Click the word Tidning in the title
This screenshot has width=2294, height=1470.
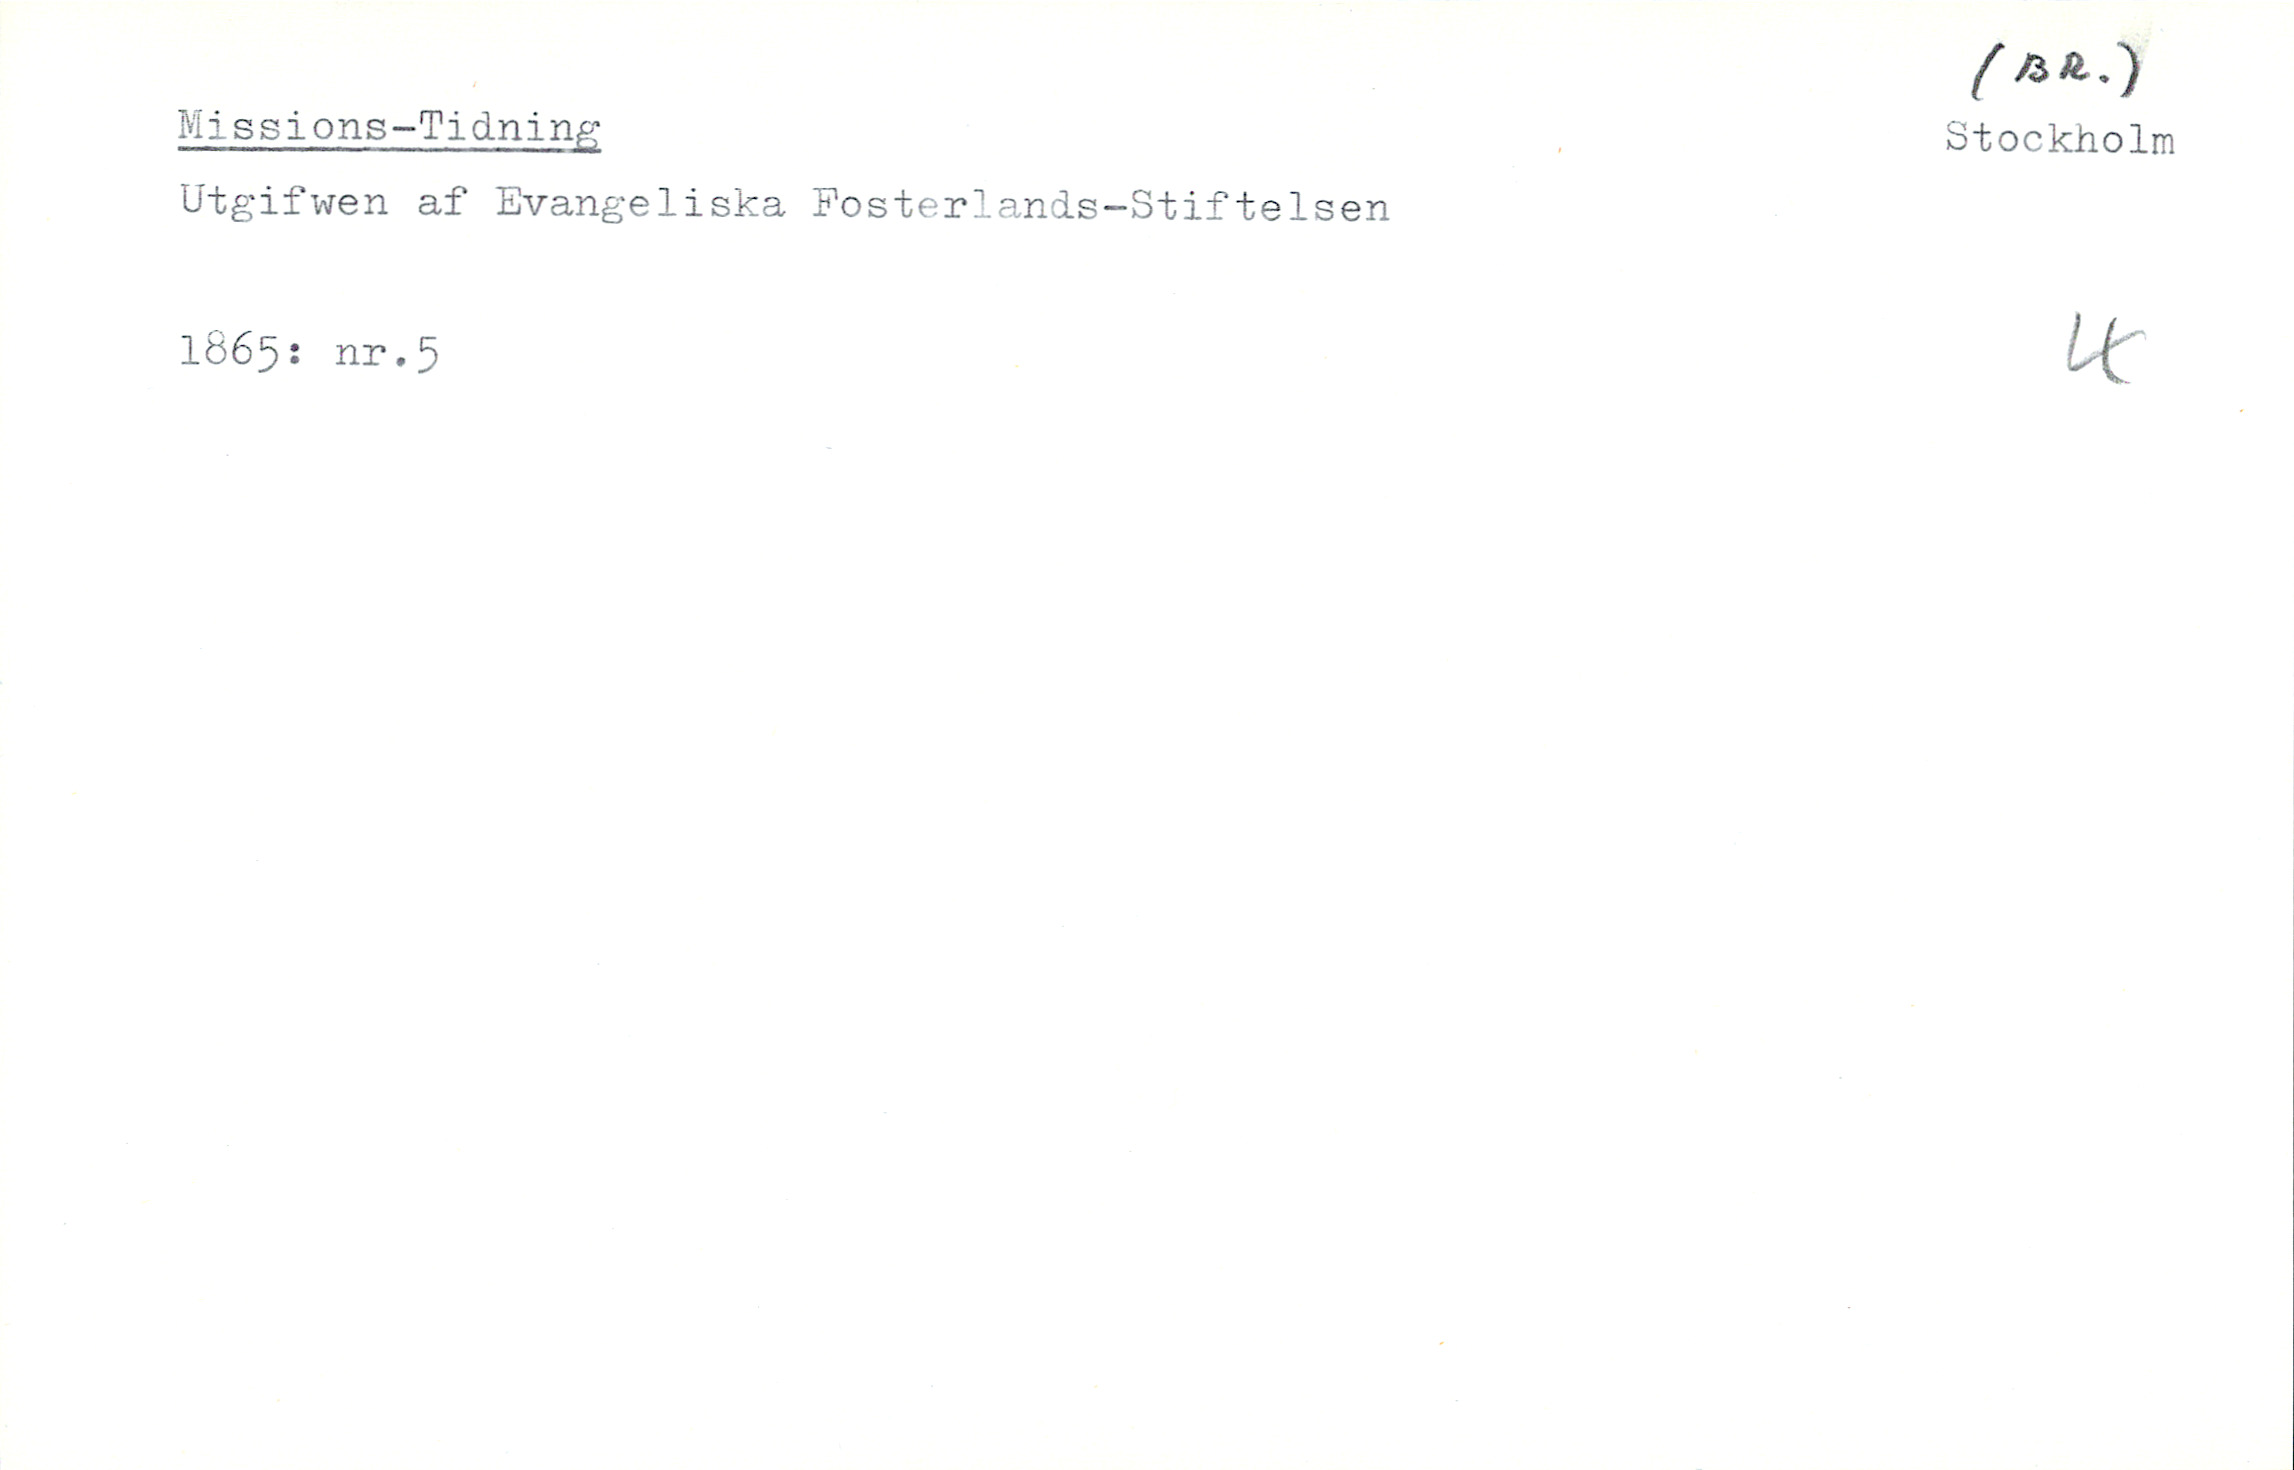click(x=509, y=129)
